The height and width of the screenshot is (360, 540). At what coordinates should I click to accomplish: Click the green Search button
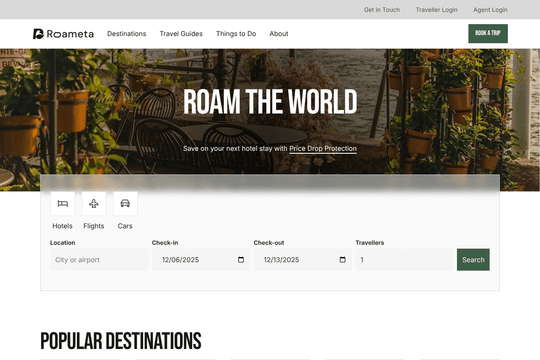point(473,260)
